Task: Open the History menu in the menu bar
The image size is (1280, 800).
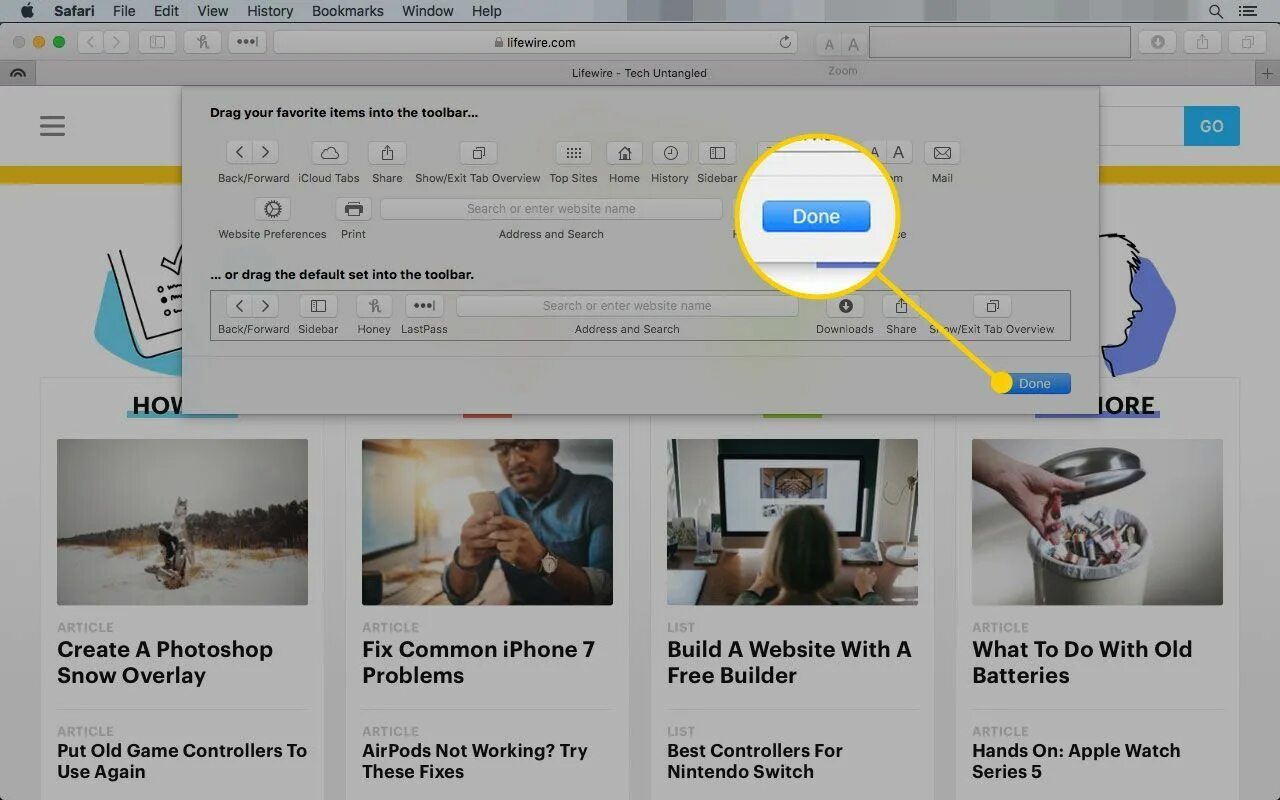Action: 270,11
